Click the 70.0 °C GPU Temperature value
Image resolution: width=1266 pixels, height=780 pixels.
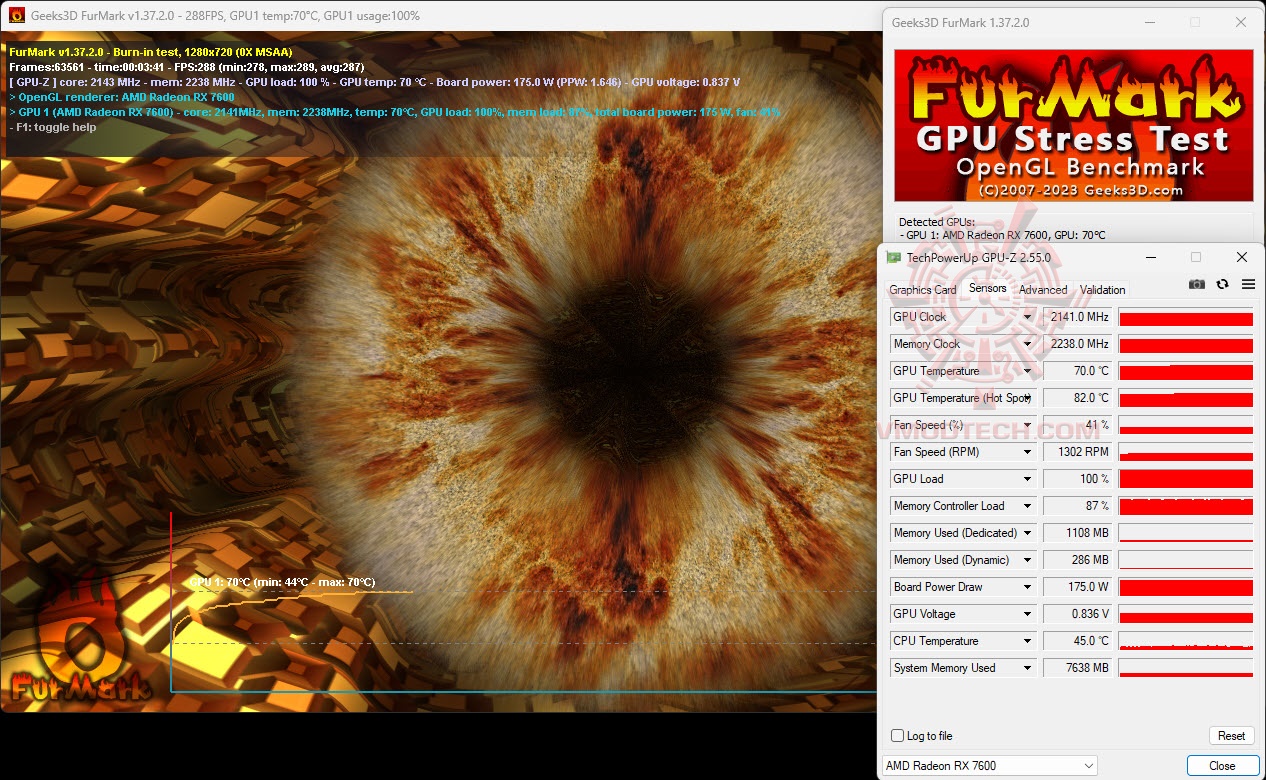point(1078,371)
